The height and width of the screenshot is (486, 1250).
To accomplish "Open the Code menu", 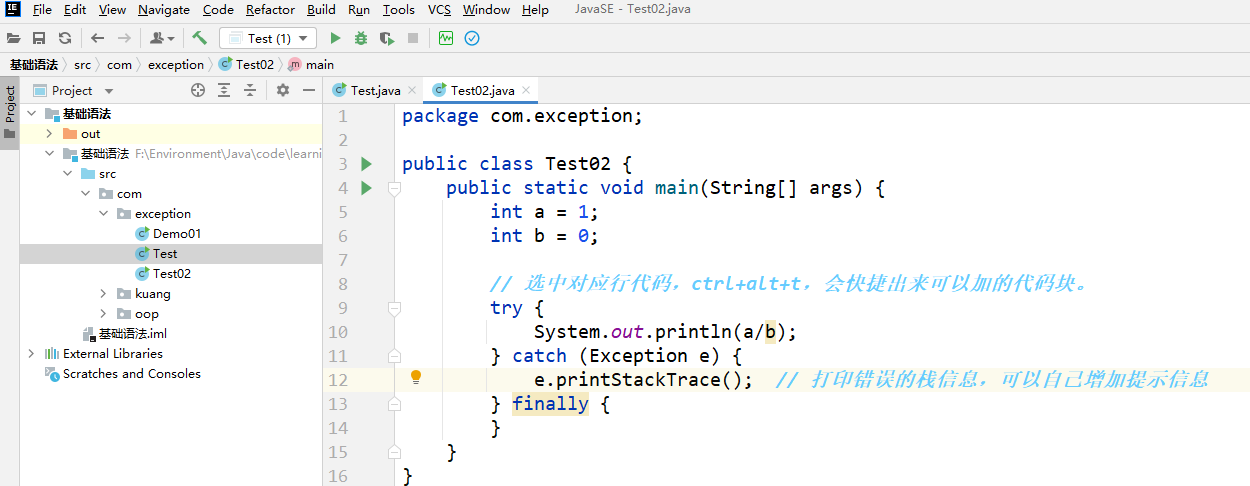I will pyautogui.click(x=218, y=9).
